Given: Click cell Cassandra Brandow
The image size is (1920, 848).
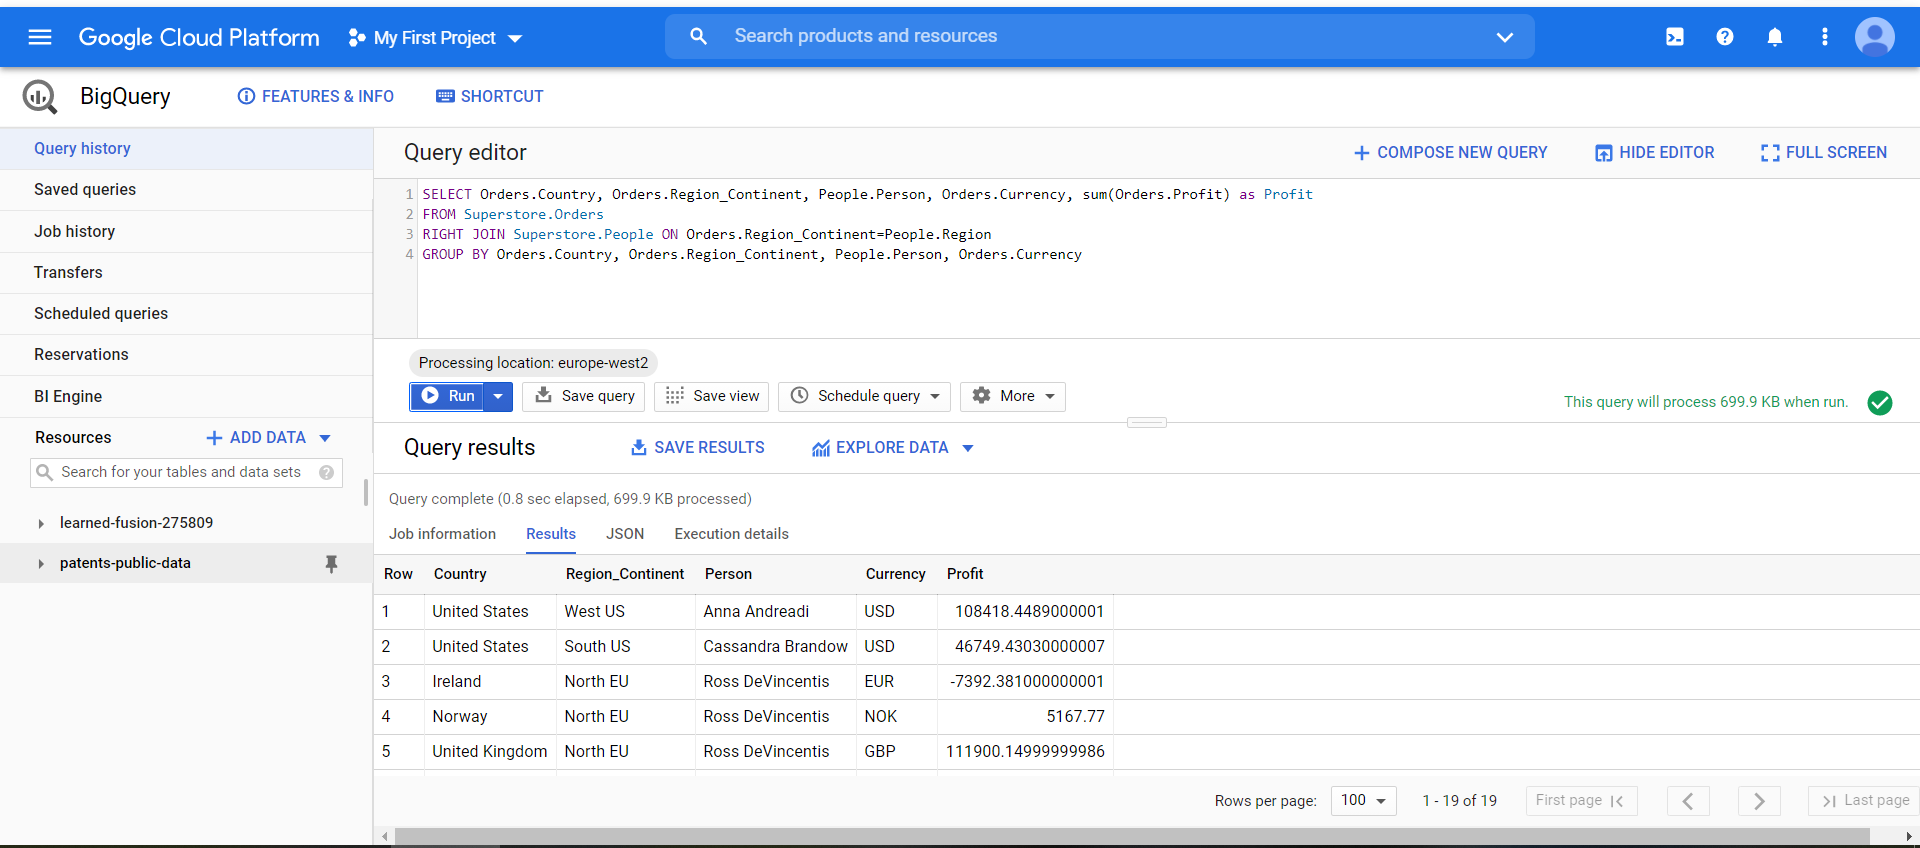Looking at the screenshot, I should click(x=775, y=647).
